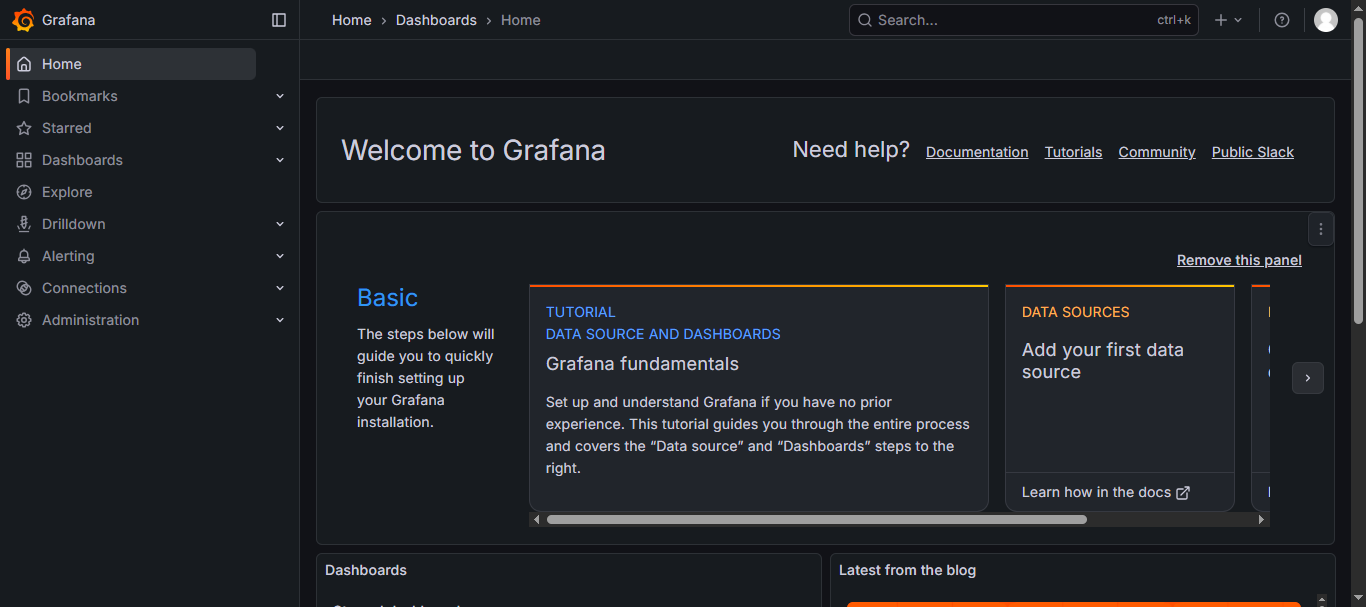Click the Basic heading text
Screen dimensions: 1366x607
pos(387,298)
